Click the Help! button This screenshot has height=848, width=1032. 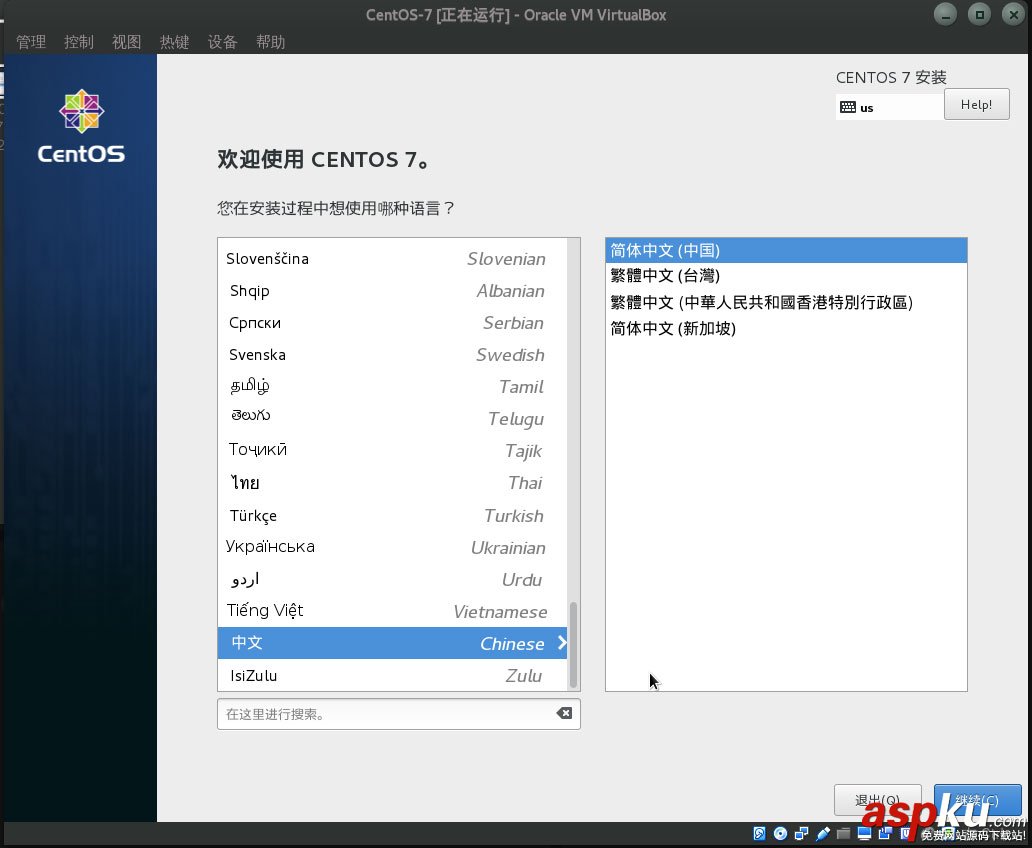[x=976, y=103]
